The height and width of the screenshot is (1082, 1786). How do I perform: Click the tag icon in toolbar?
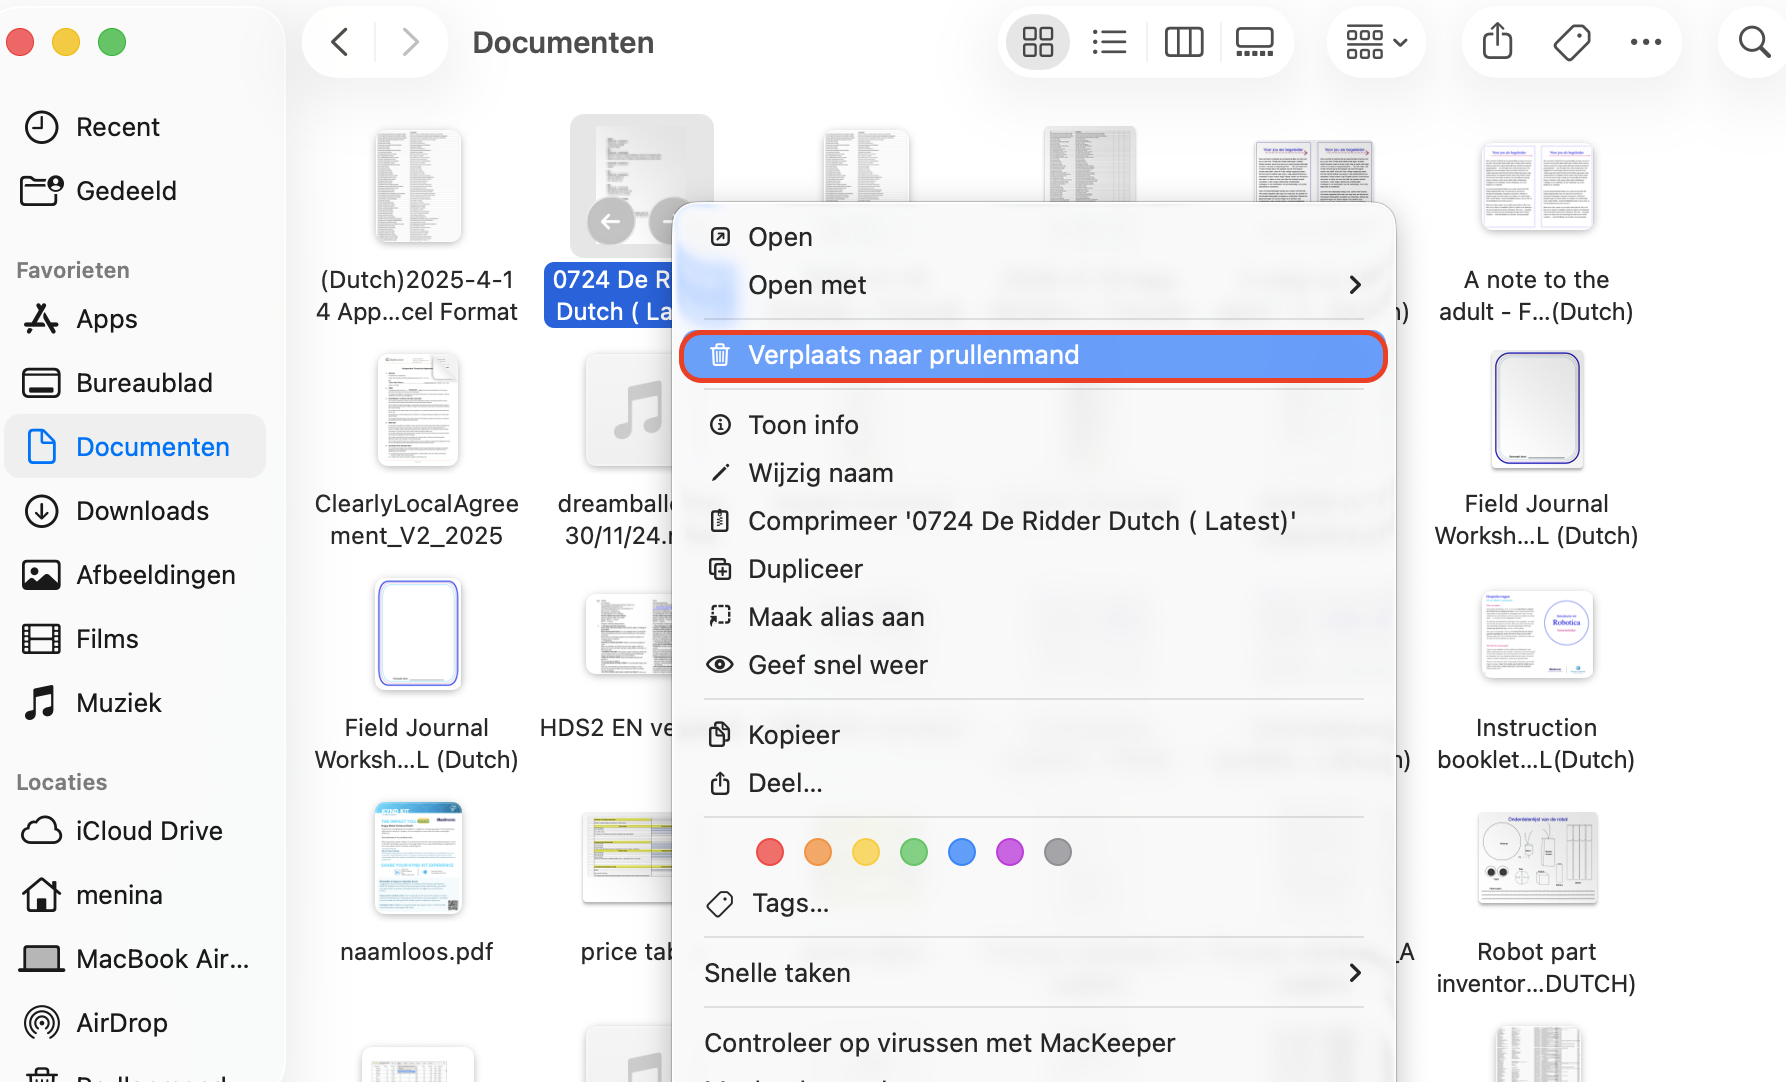click(x=1571, y=42)
